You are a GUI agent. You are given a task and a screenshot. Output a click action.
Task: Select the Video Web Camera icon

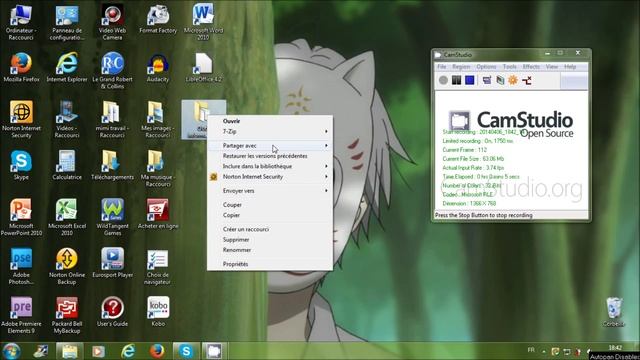pyautogui.click(x=112, y=22)
